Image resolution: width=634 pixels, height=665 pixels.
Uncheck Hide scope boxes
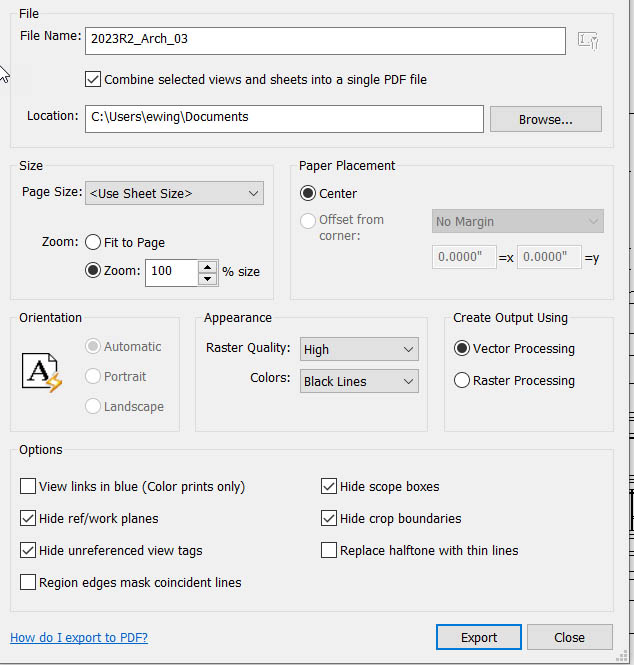pos(329,486)
